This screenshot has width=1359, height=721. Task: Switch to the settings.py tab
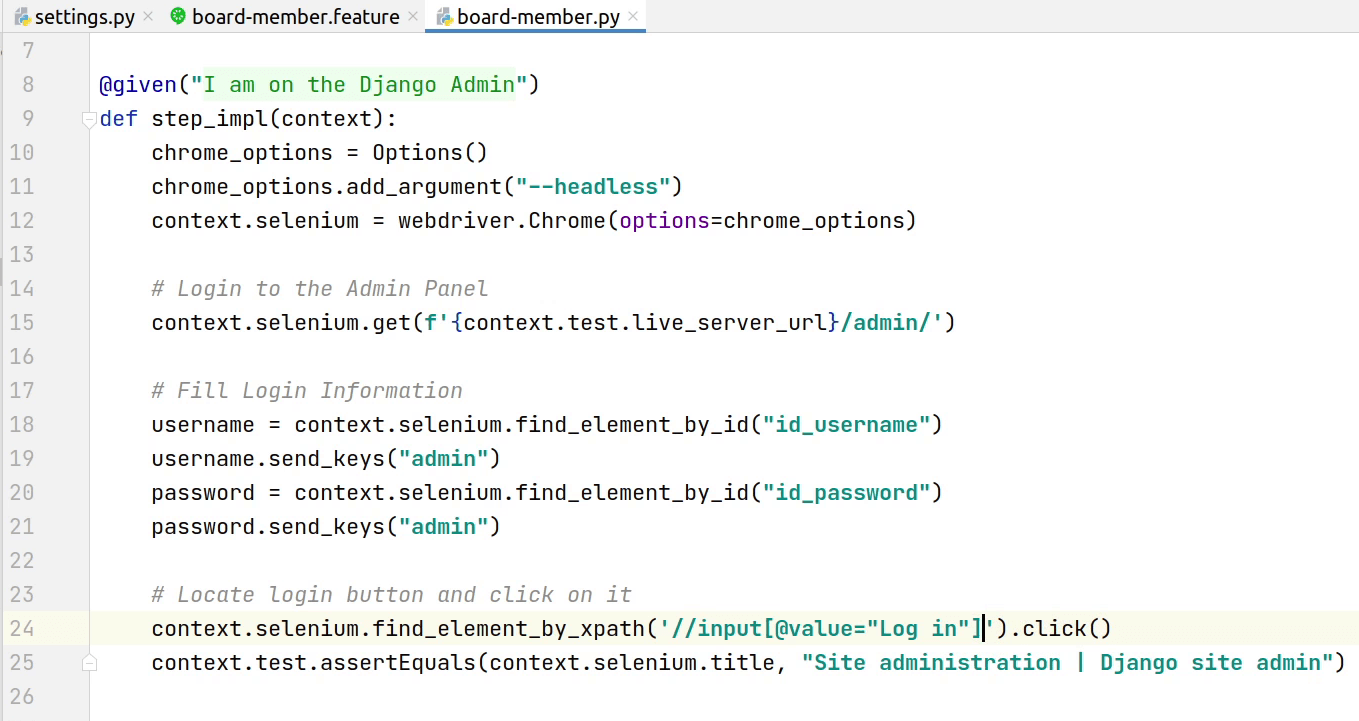click(84, 17)
